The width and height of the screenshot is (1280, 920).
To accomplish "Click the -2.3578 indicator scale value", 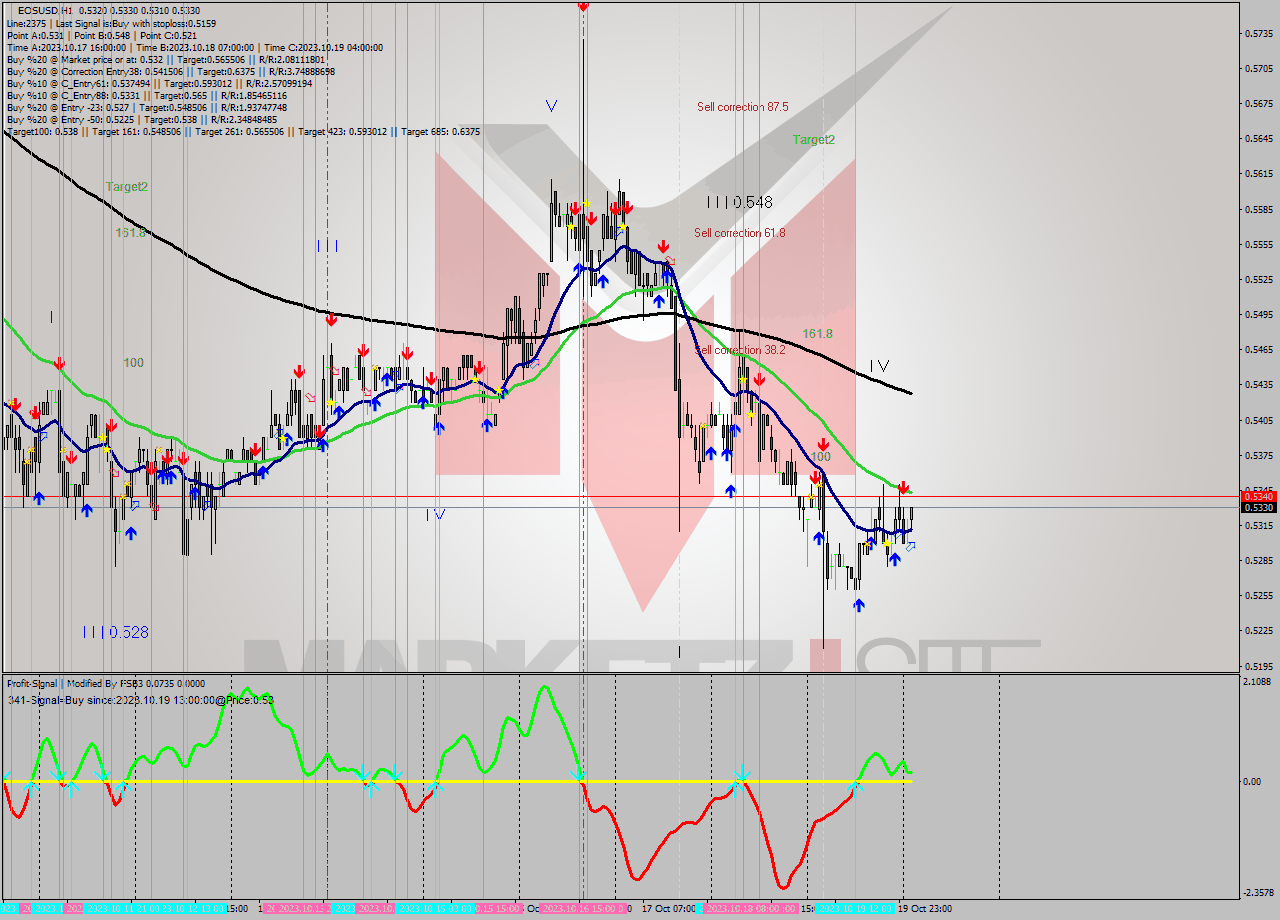I will pos(1258,893).
